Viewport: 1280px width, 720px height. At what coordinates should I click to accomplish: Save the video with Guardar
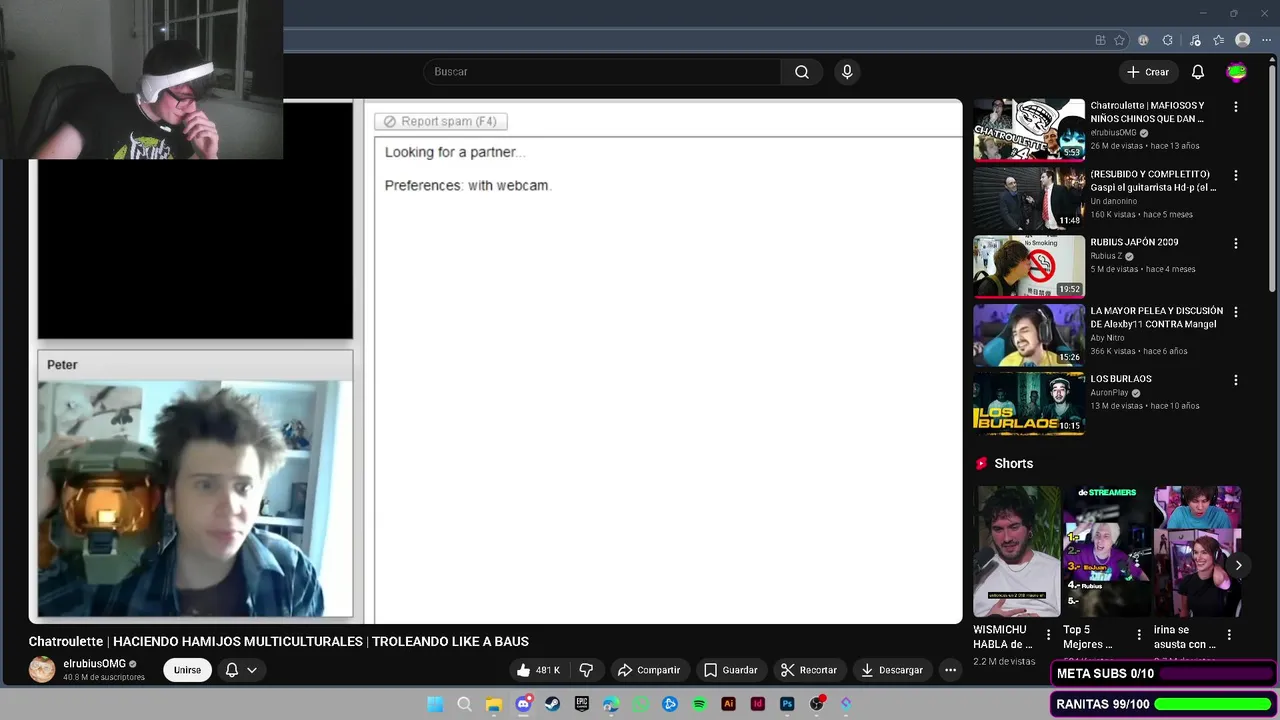tap(731, 670)
